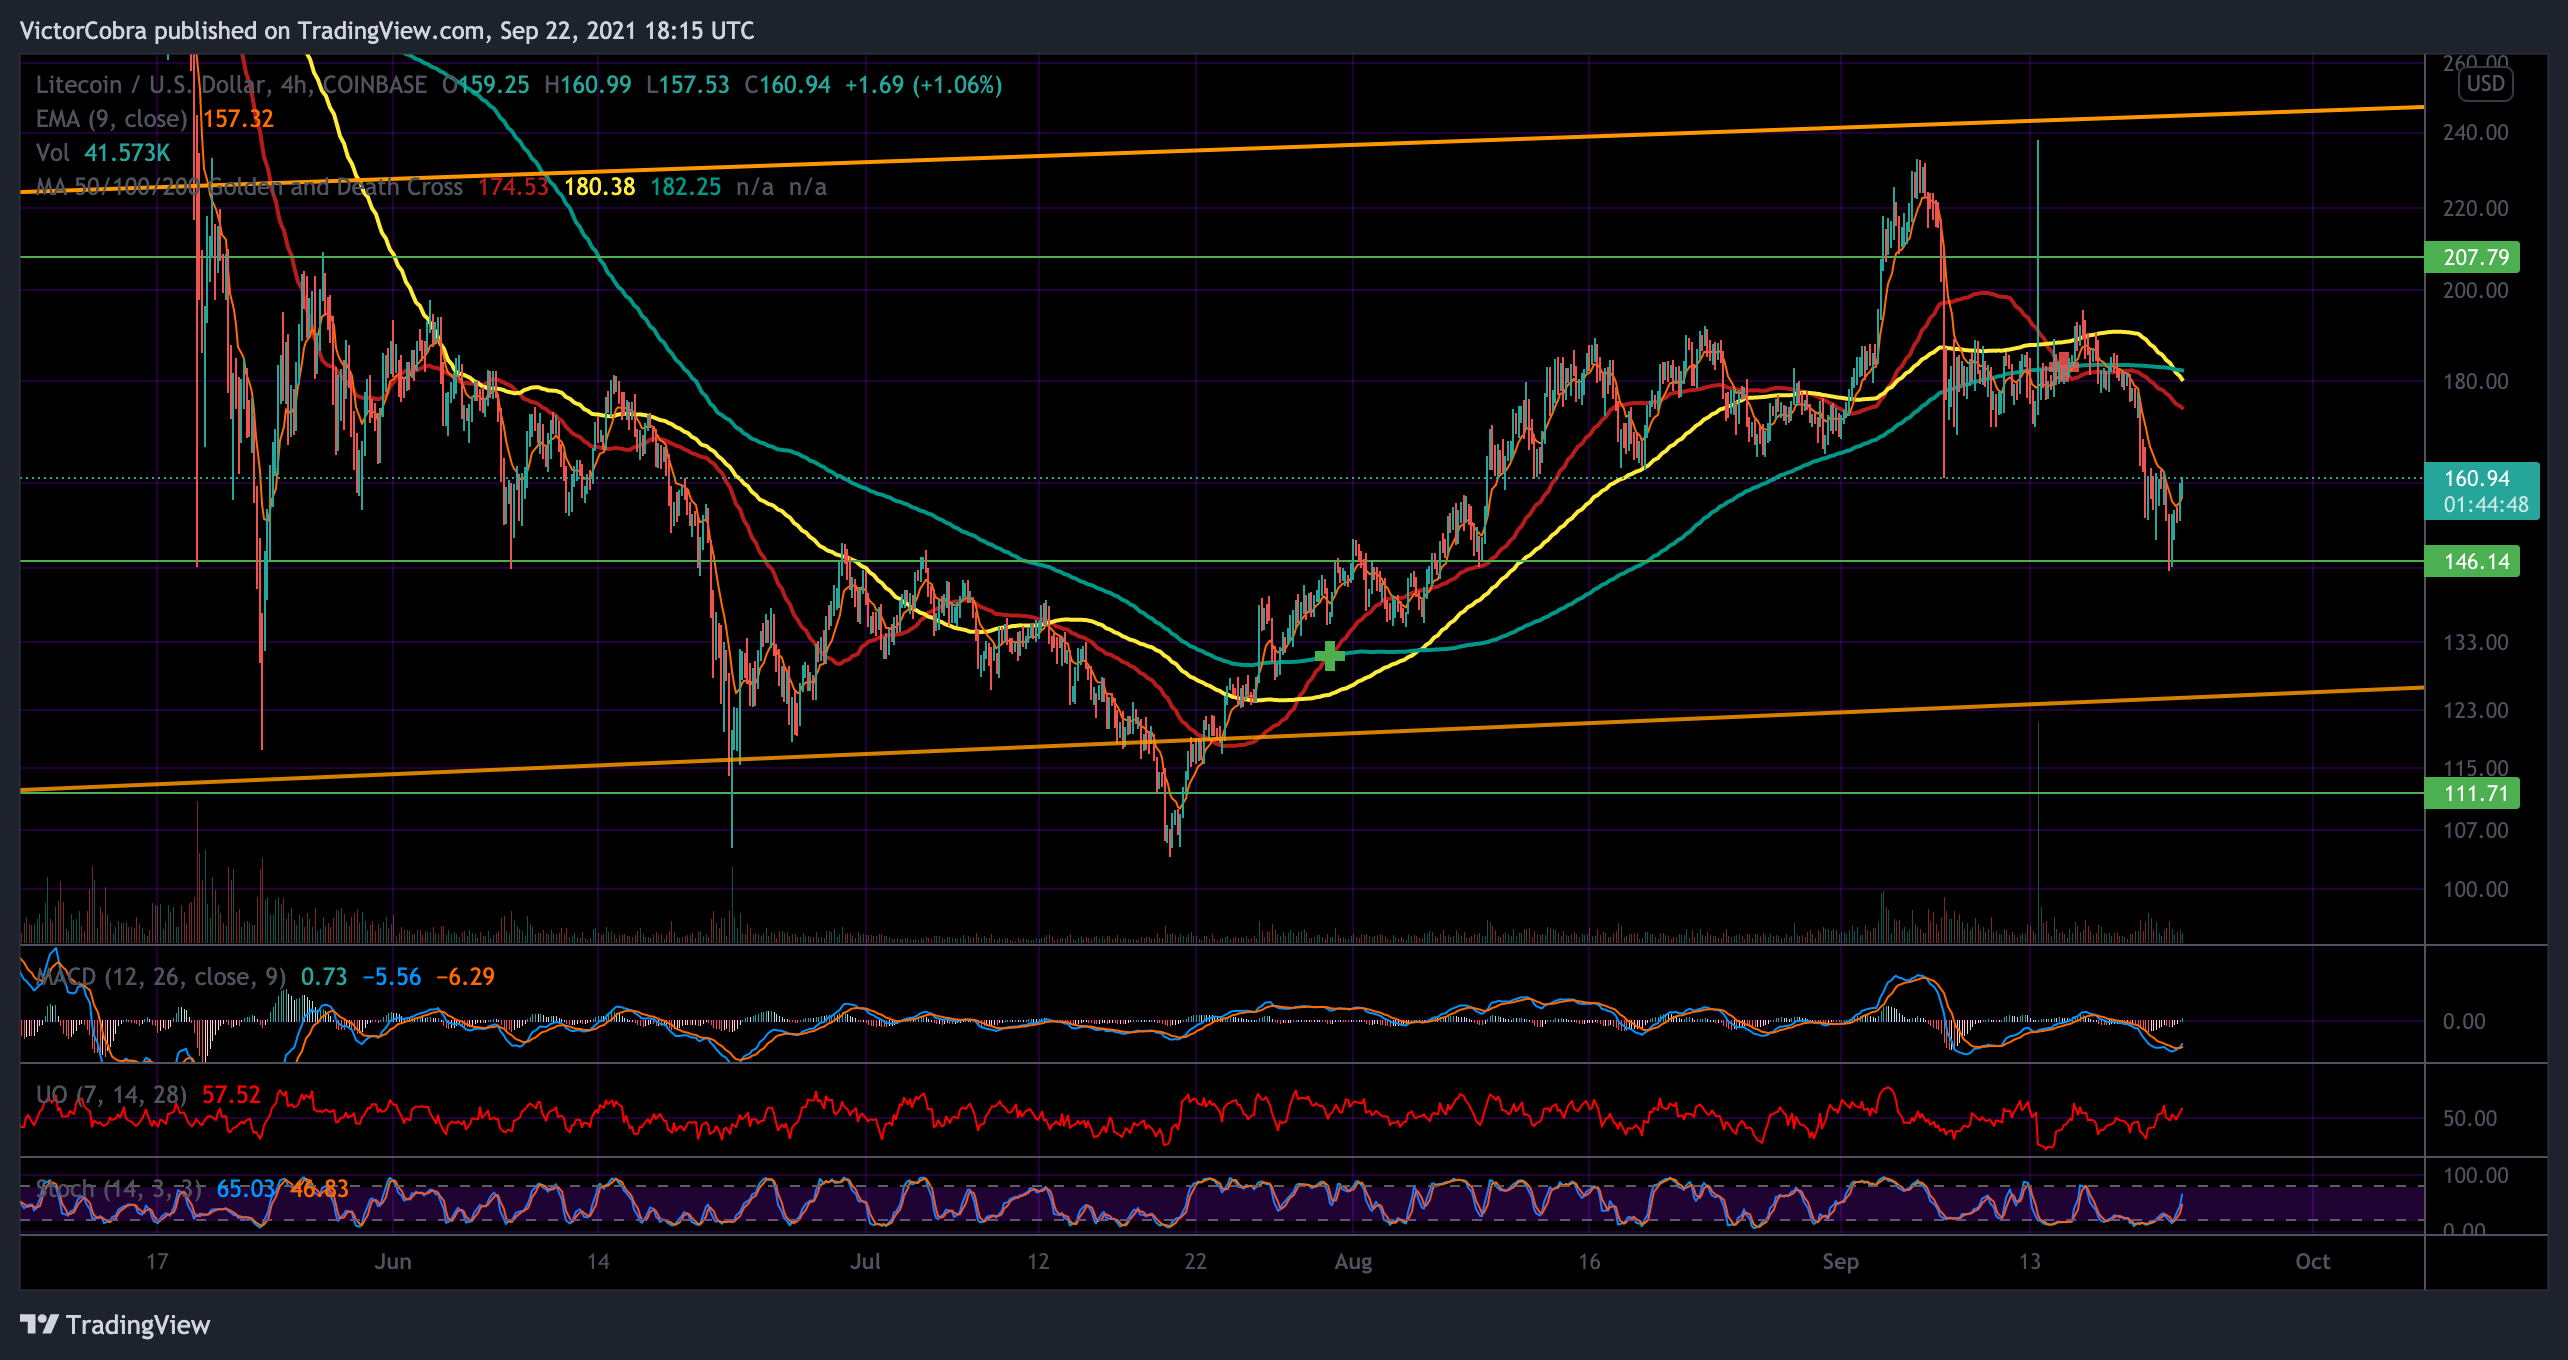The image size is (2568, 1360).
Task: Click the high value H160.99 in header
Action: [588, 85]
